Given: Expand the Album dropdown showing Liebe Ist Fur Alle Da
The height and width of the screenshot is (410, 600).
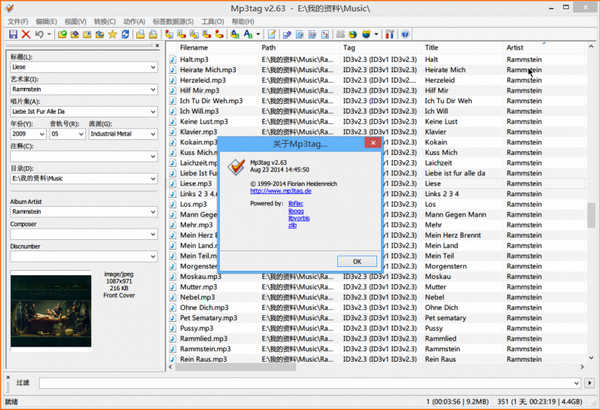Looking at the screenshot, I should [153, 112].
